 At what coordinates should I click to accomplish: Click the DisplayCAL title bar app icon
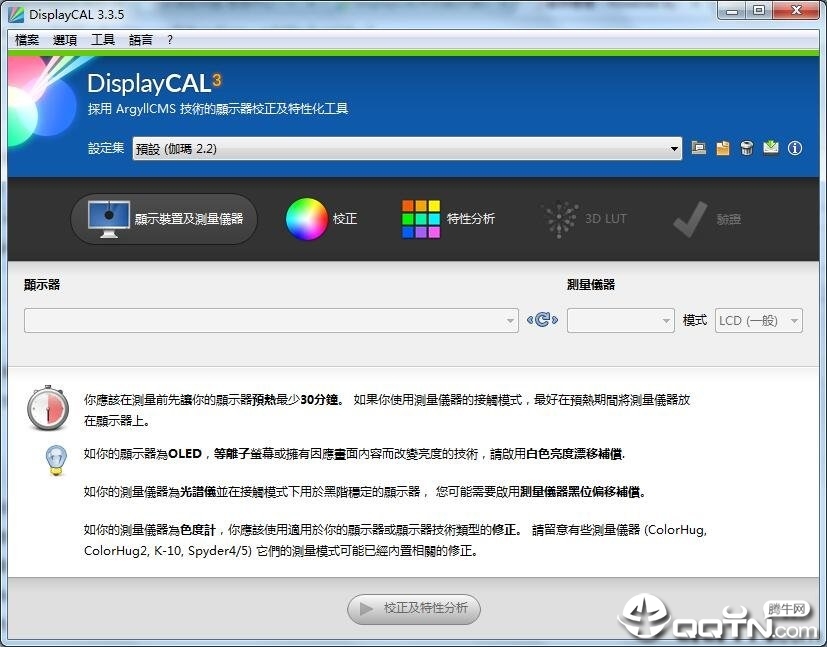click(x=16, y=14)
